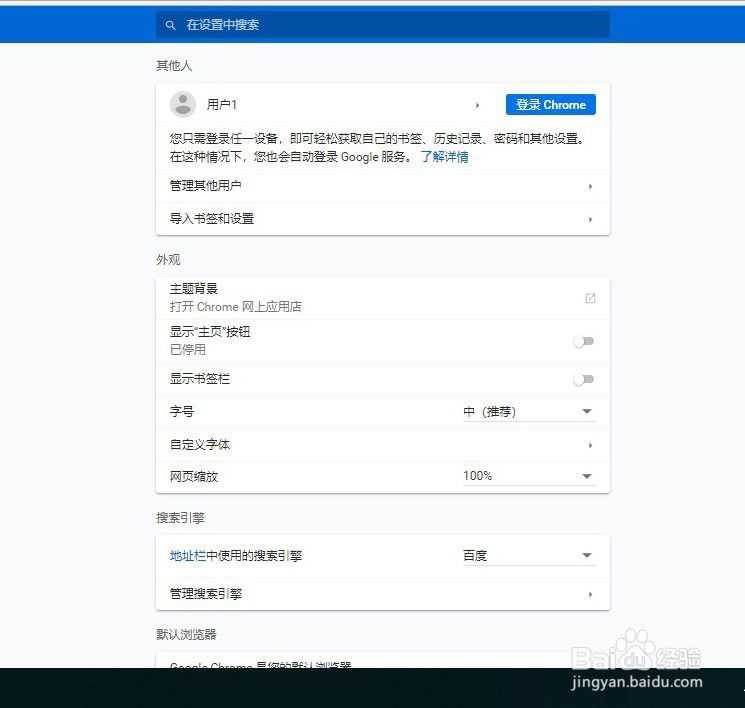This screenshot has height=708, width=745.
Task: Click the 导入书签和设置 row label
Action: pos(212,219)
